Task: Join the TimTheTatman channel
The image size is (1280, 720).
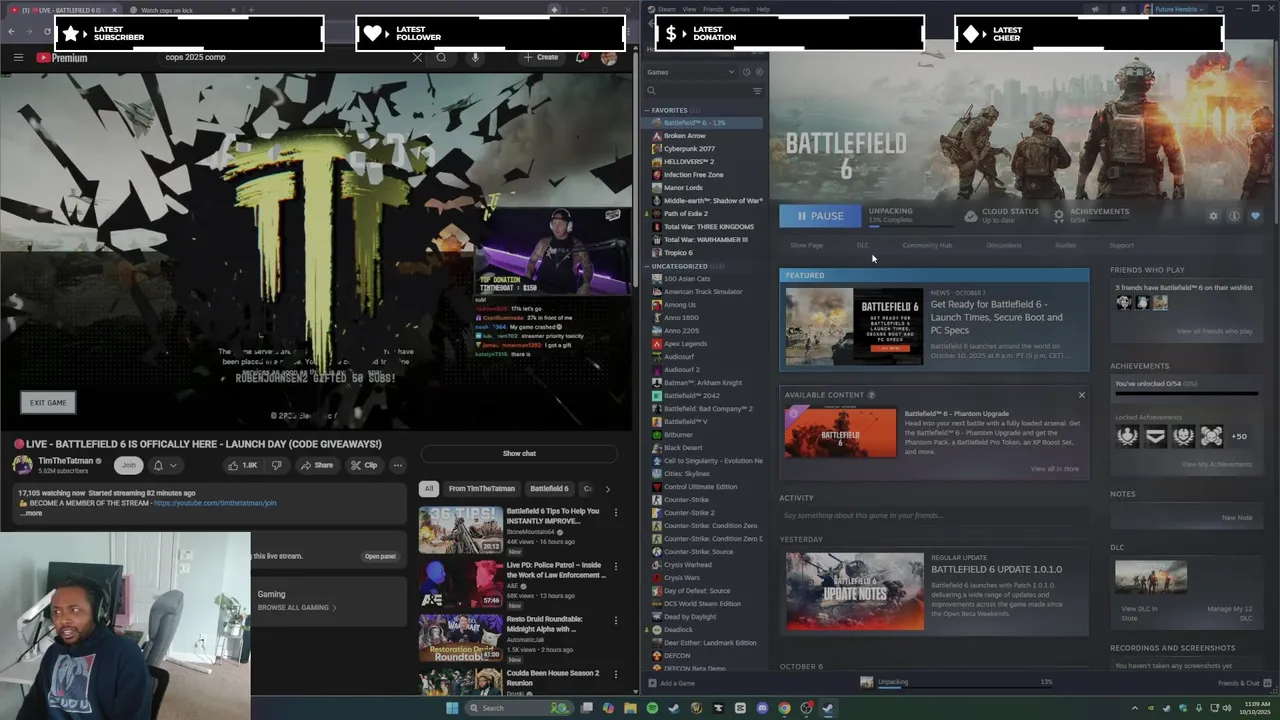Action: click(x=128, y=465)
